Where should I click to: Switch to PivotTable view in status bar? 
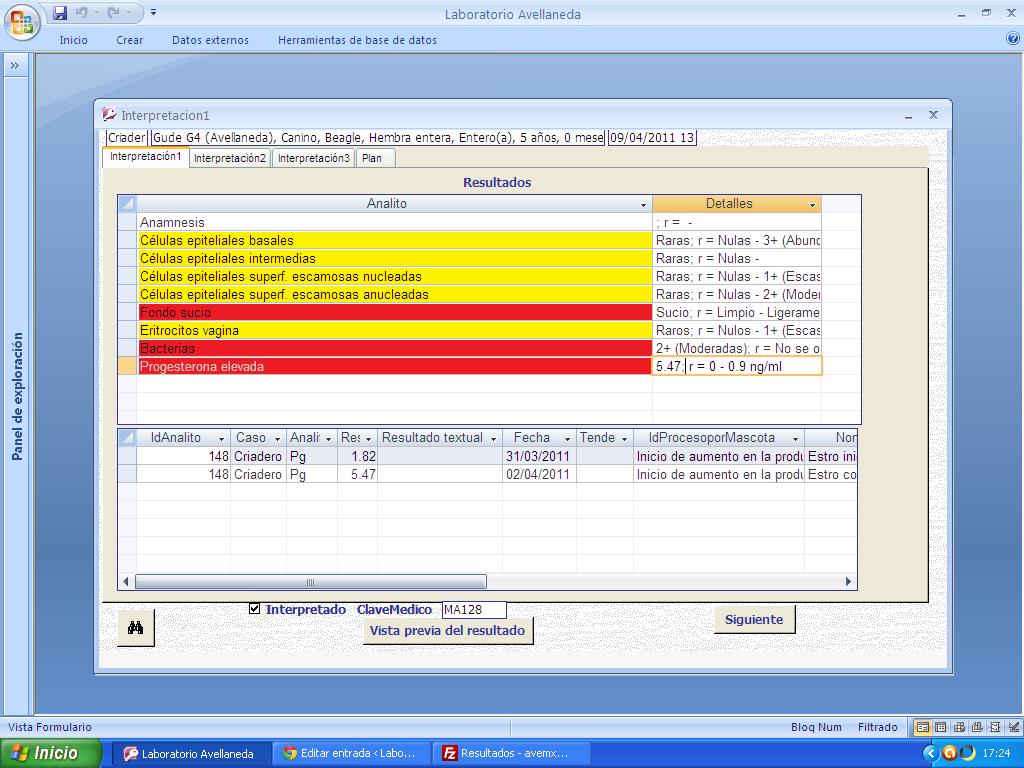click(959, 727)
